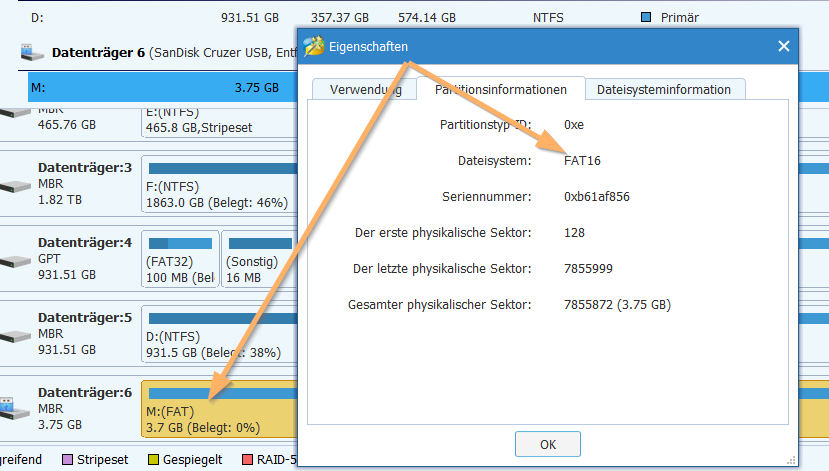Screen dimensions: 829x471
Task: Click the Datenträger:4 GPT label
Action: tap(85, 243)
